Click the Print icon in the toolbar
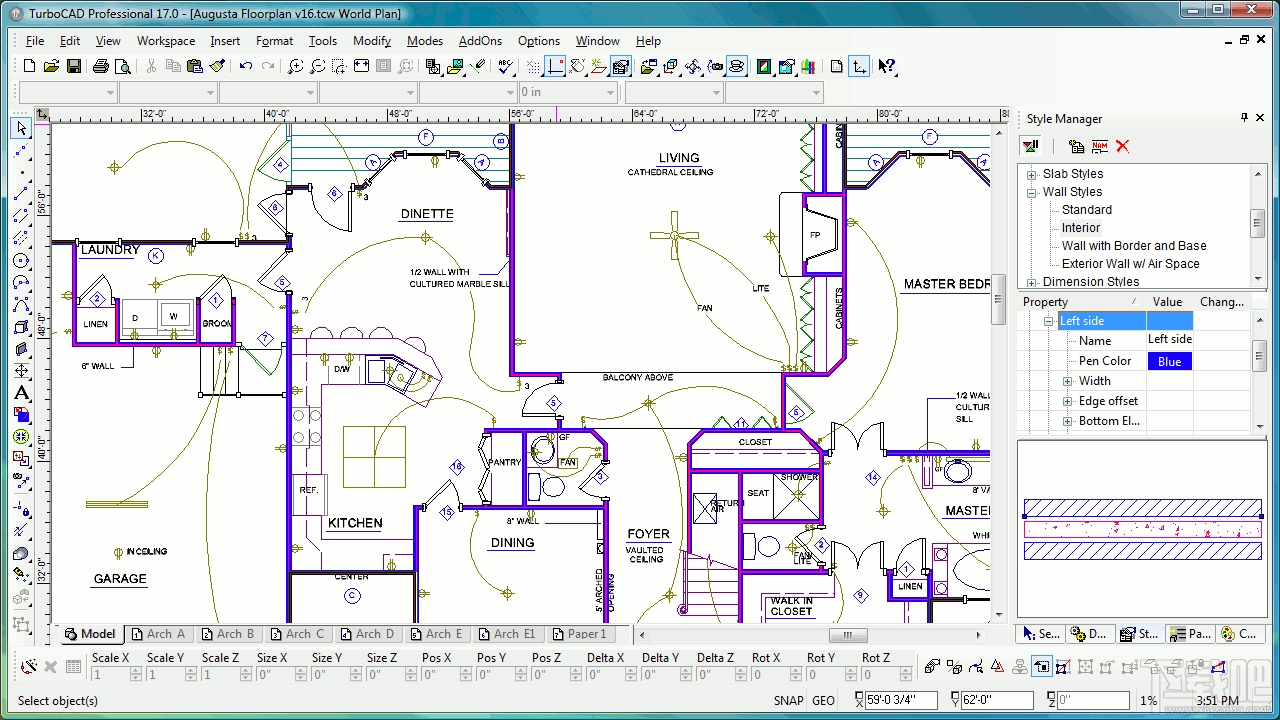1280x720 pixels. [101, 66]
